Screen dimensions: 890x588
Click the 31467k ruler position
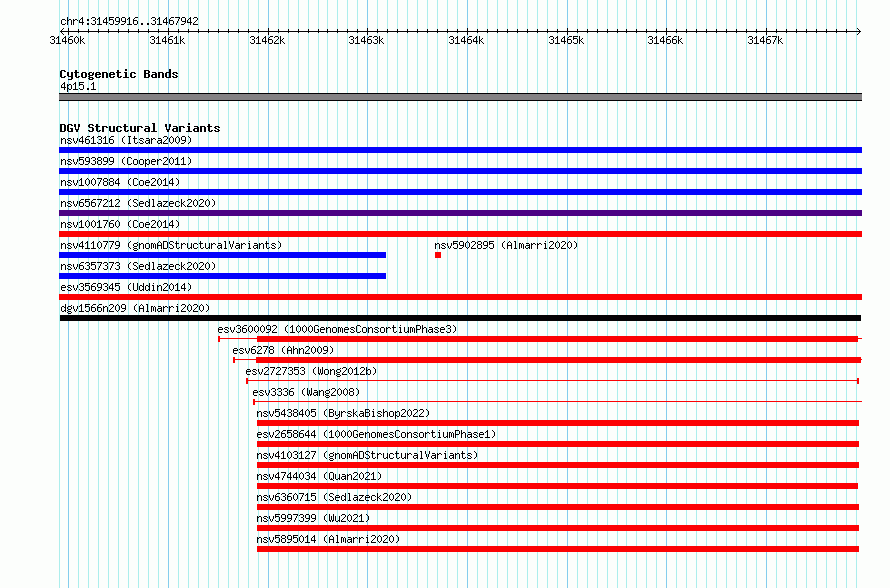766,40
